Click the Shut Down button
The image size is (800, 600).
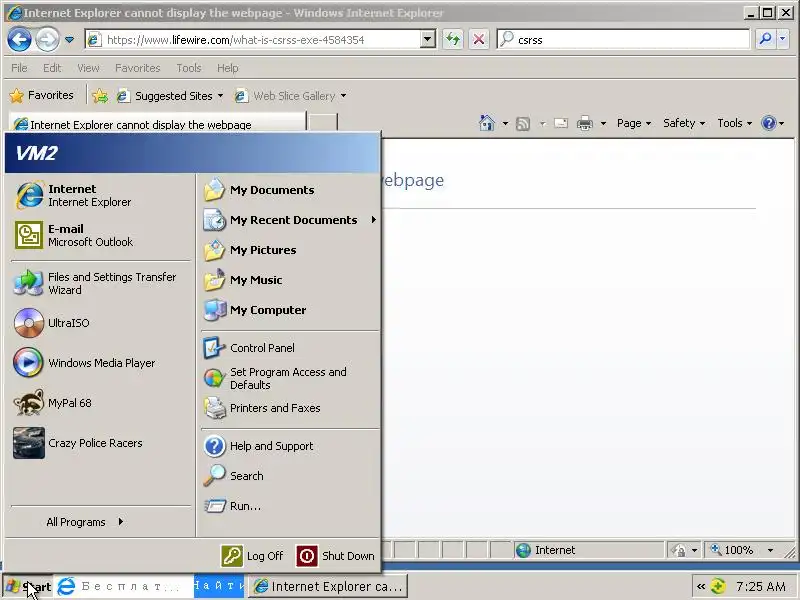pyautogui.click(x=336, y=556)
